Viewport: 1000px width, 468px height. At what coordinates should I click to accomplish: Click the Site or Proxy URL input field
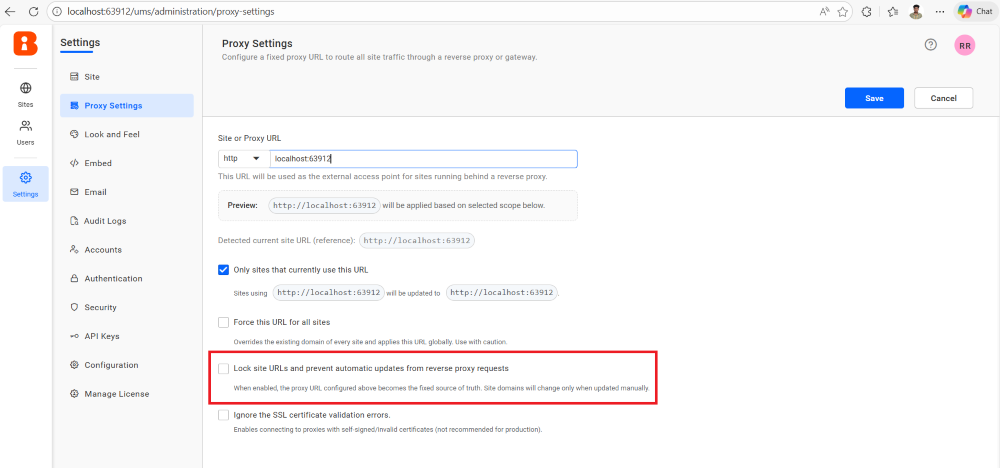(423, 159)
